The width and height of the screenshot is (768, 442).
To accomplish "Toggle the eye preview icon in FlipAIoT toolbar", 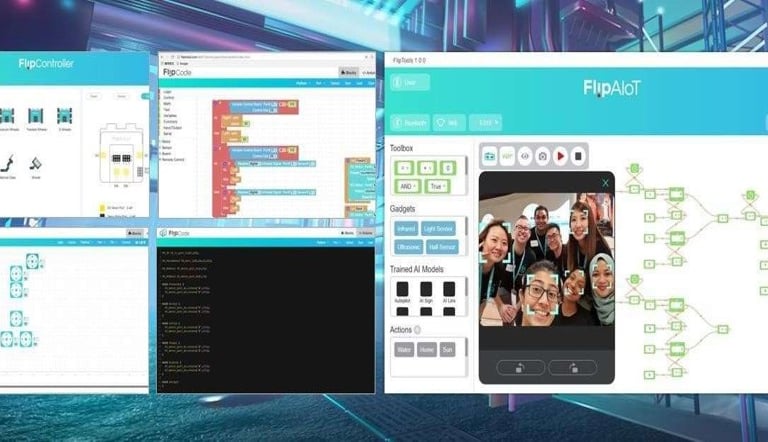I will coord(525,156).
